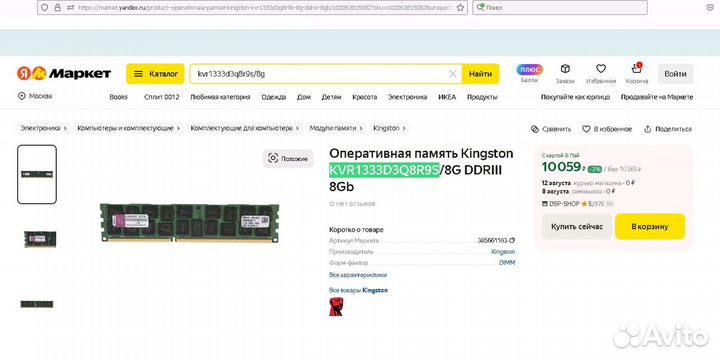This screenshot has width=720, height=361.
Task: Open the Books category
Action: [x=118, y=97]
